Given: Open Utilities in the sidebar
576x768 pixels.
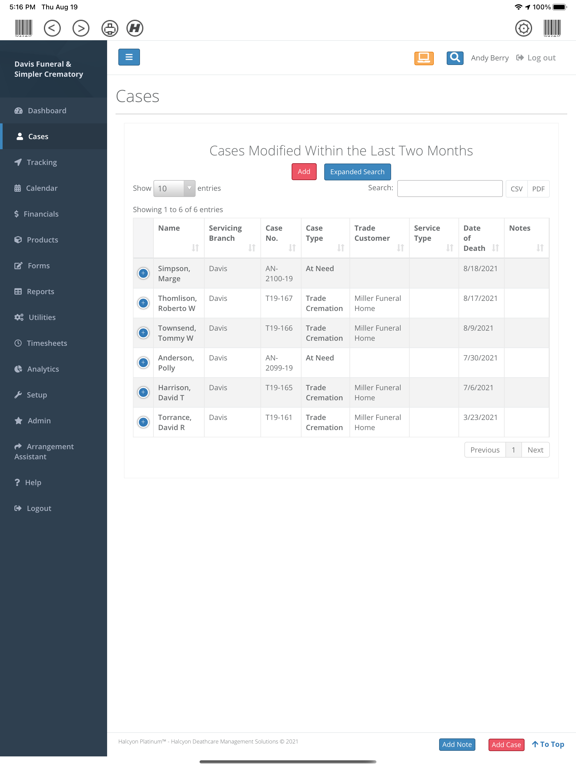Looking at the screenshot, I should 53,317.
